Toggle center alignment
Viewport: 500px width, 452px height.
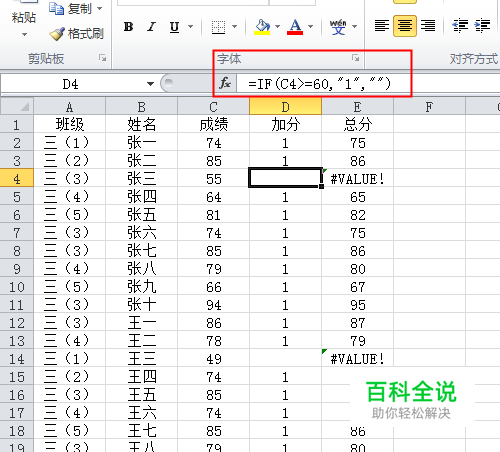tap(405, 26)
